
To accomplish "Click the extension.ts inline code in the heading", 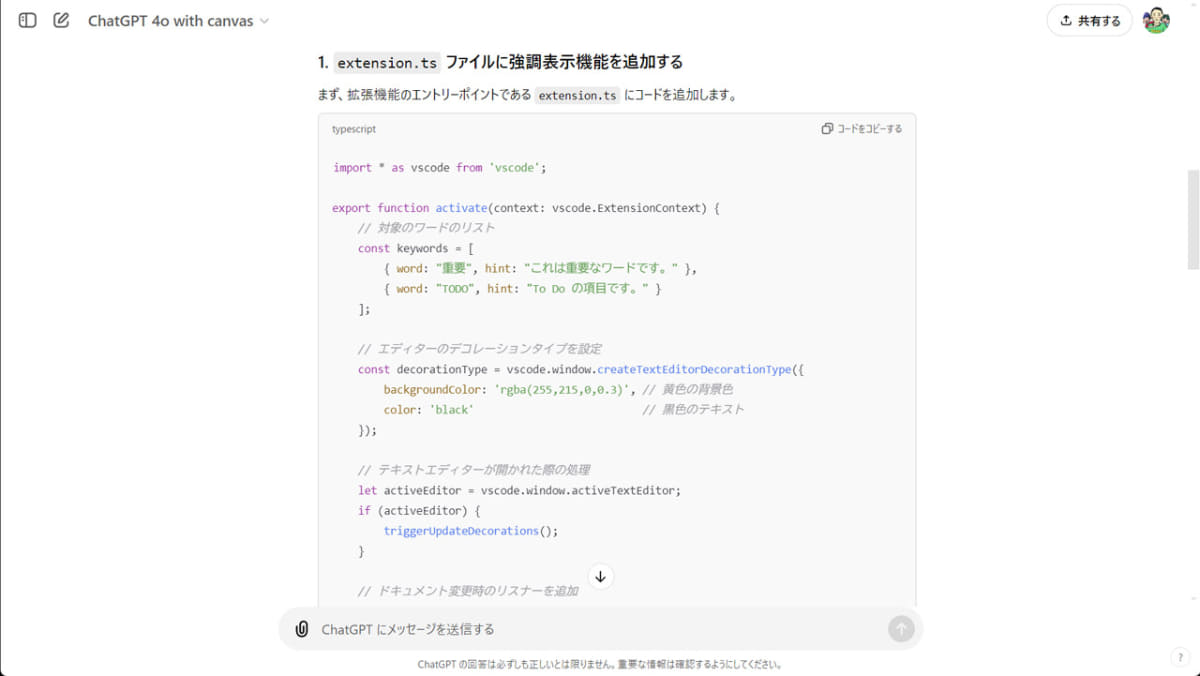I will point(387,62).
